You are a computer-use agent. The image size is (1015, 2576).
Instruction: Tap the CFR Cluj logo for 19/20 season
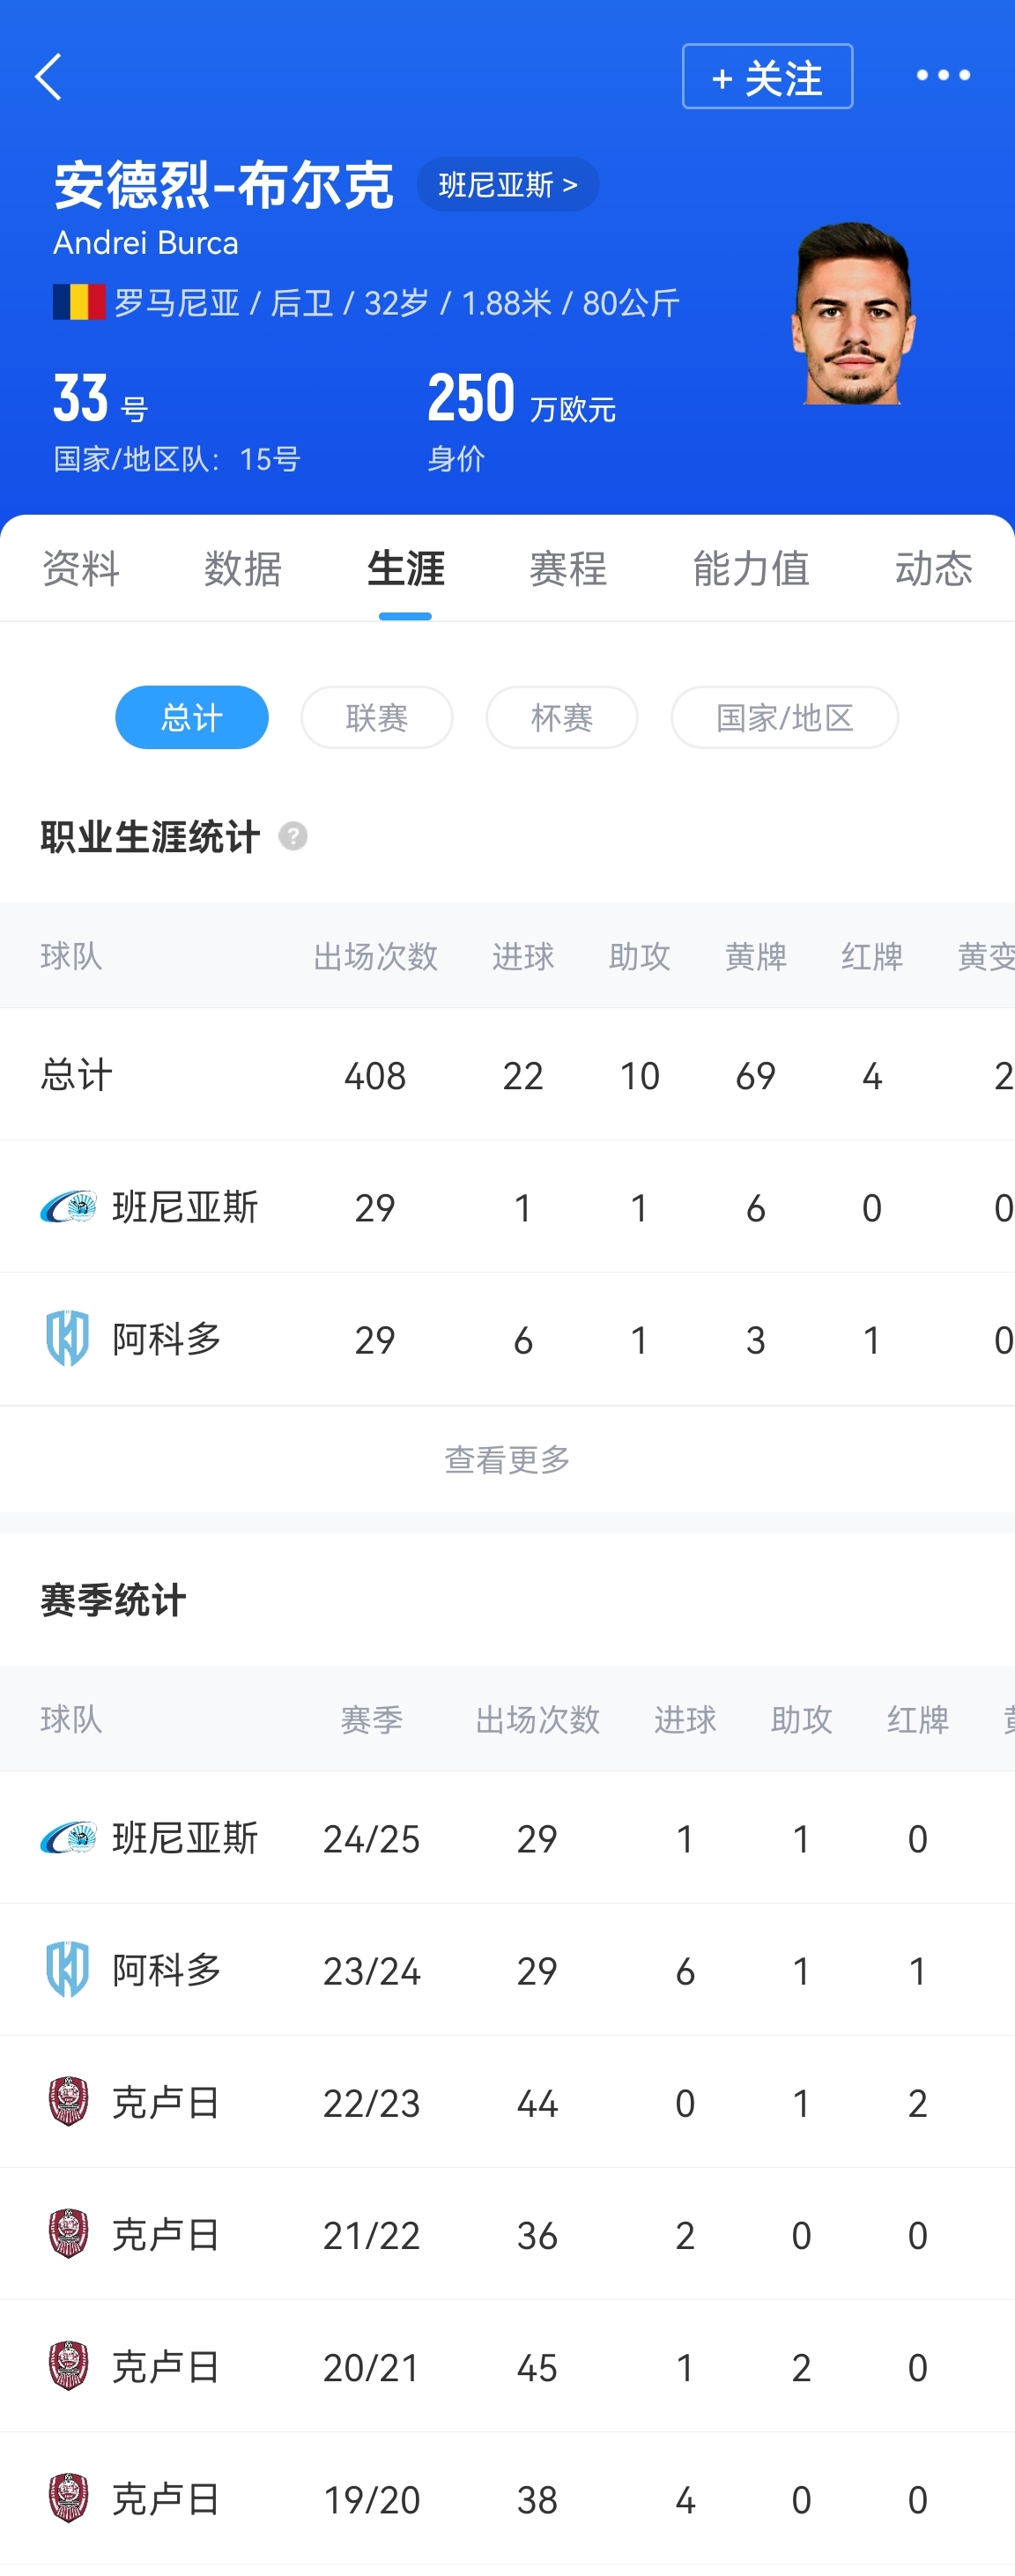68,2498
